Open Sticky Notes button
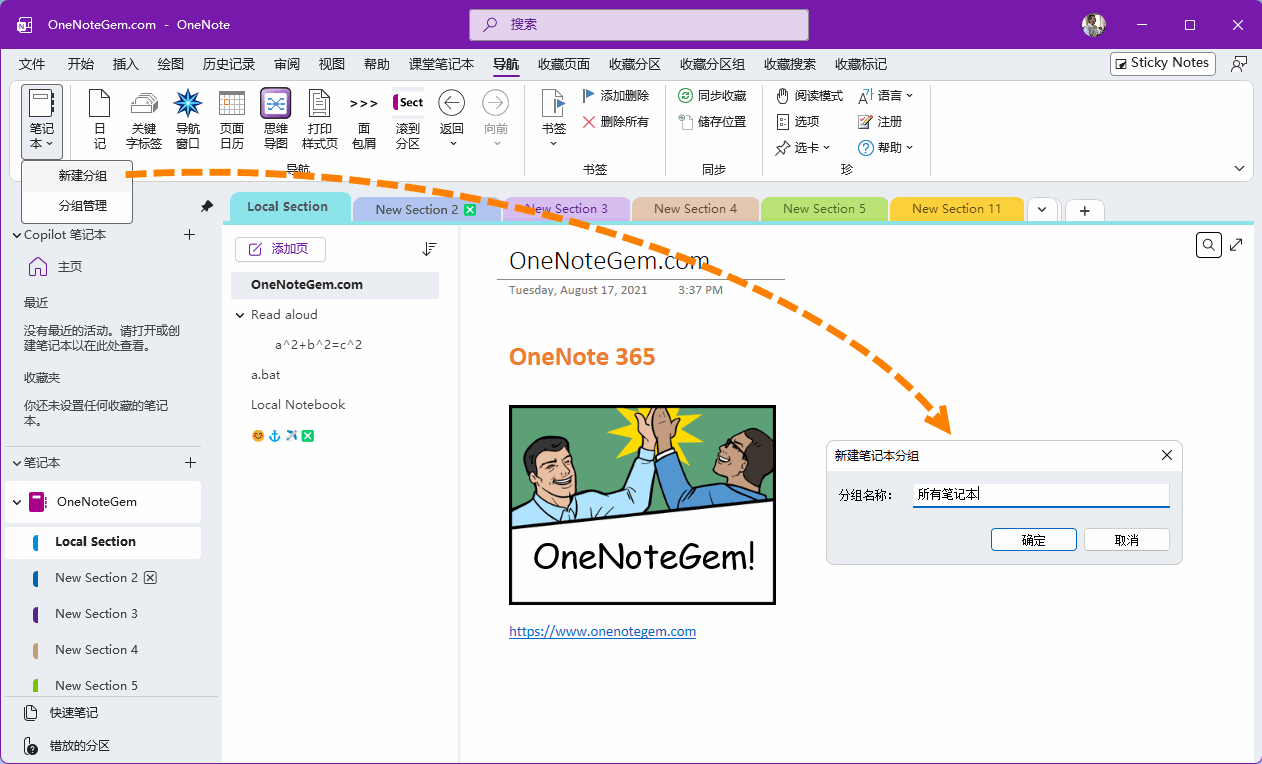1262x764 pixels. (x=1163, y=63)
